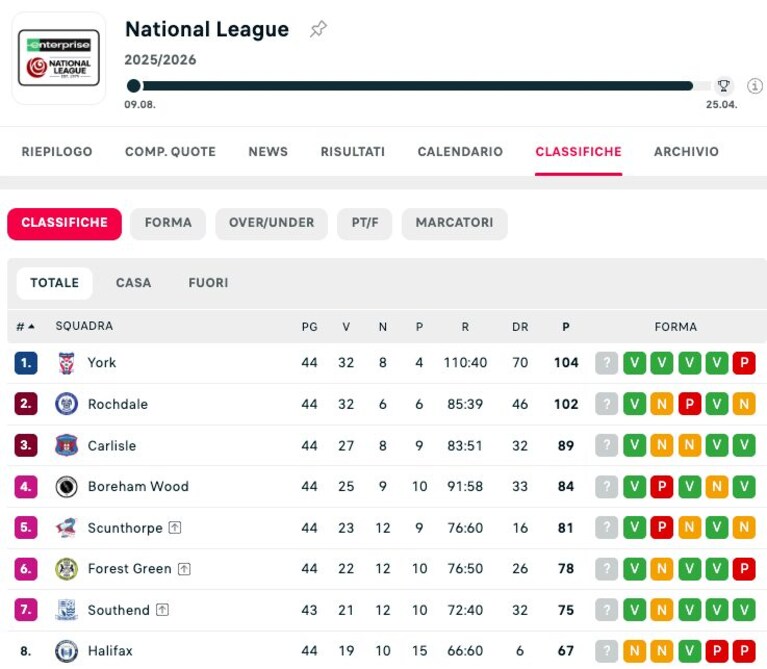Select the FUORI away standings filter
The height and width of the screenshot is (669, 767).
click(208, 283)
